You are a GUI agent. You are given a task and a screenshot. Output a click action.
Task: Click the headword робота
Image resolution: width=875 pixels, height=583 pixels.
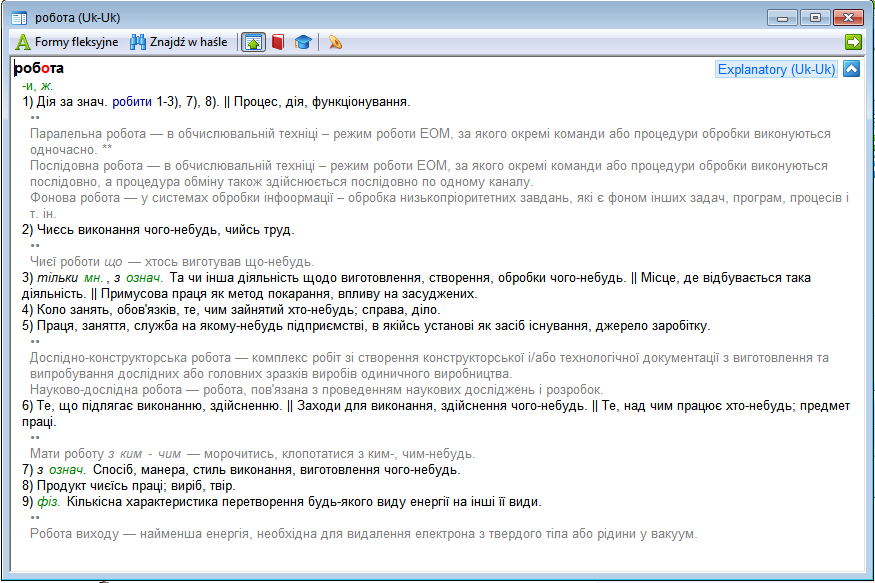click(x=39, y=69)
